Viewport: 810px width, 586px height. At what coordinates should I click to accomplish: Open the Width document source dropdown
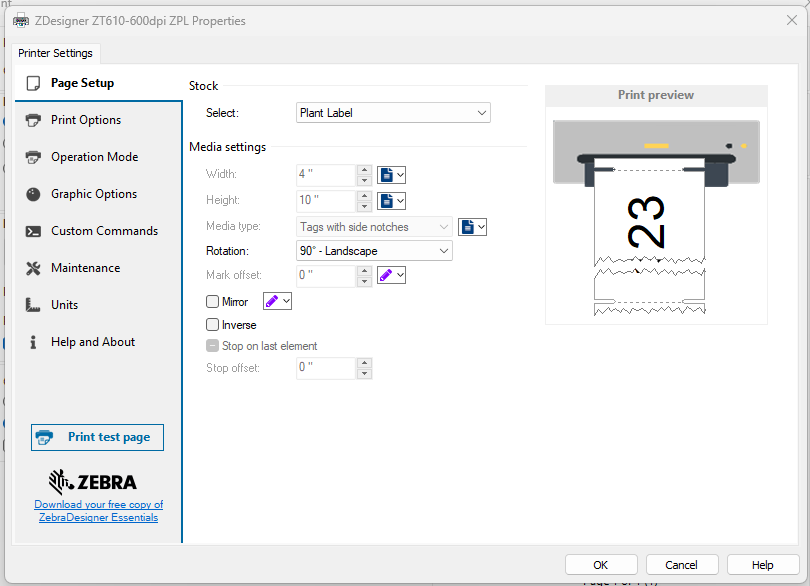click(391, 175)
